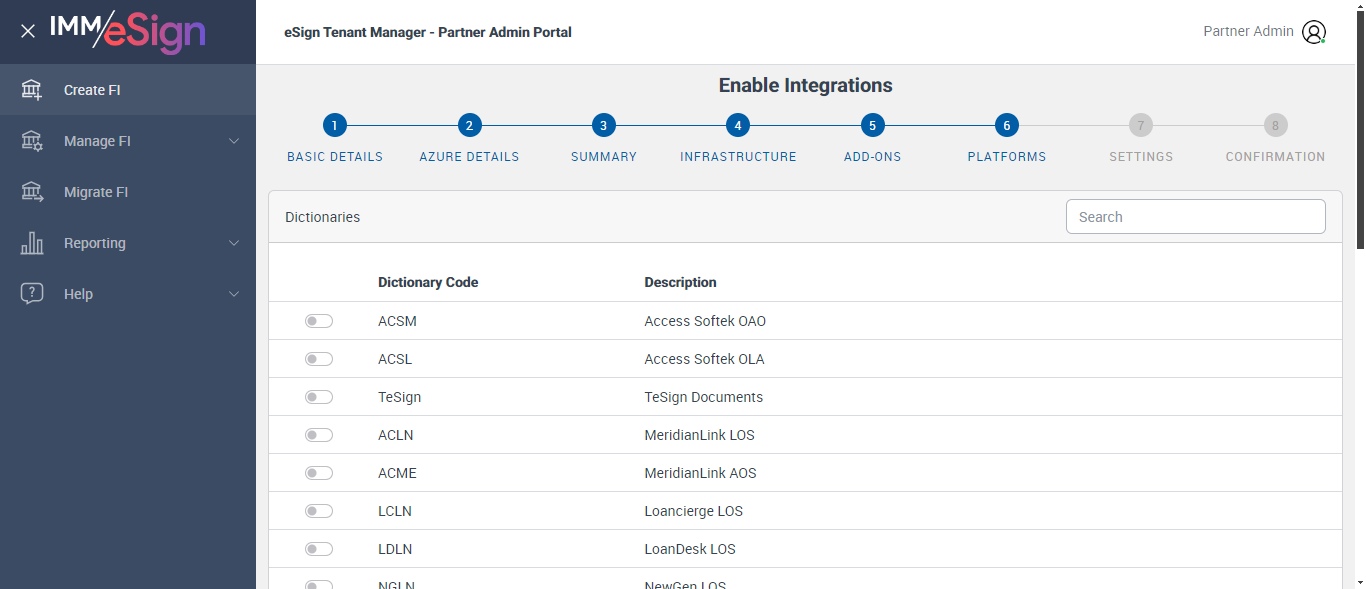Go to step 1 Basic Details

(335, 126)
